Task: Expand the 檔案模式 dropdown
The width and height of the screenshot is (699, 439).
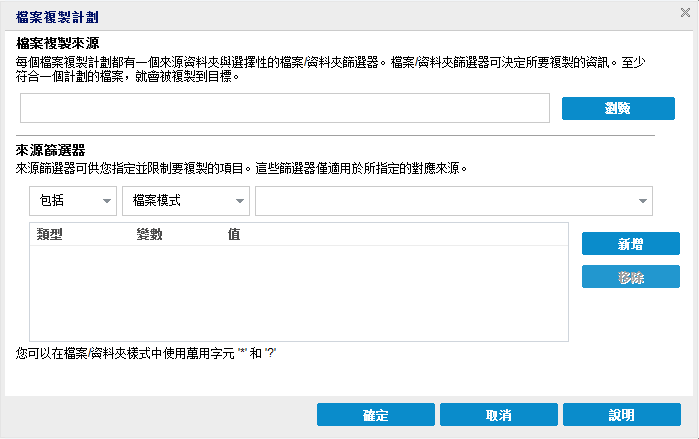Action: tap(185, 201)
